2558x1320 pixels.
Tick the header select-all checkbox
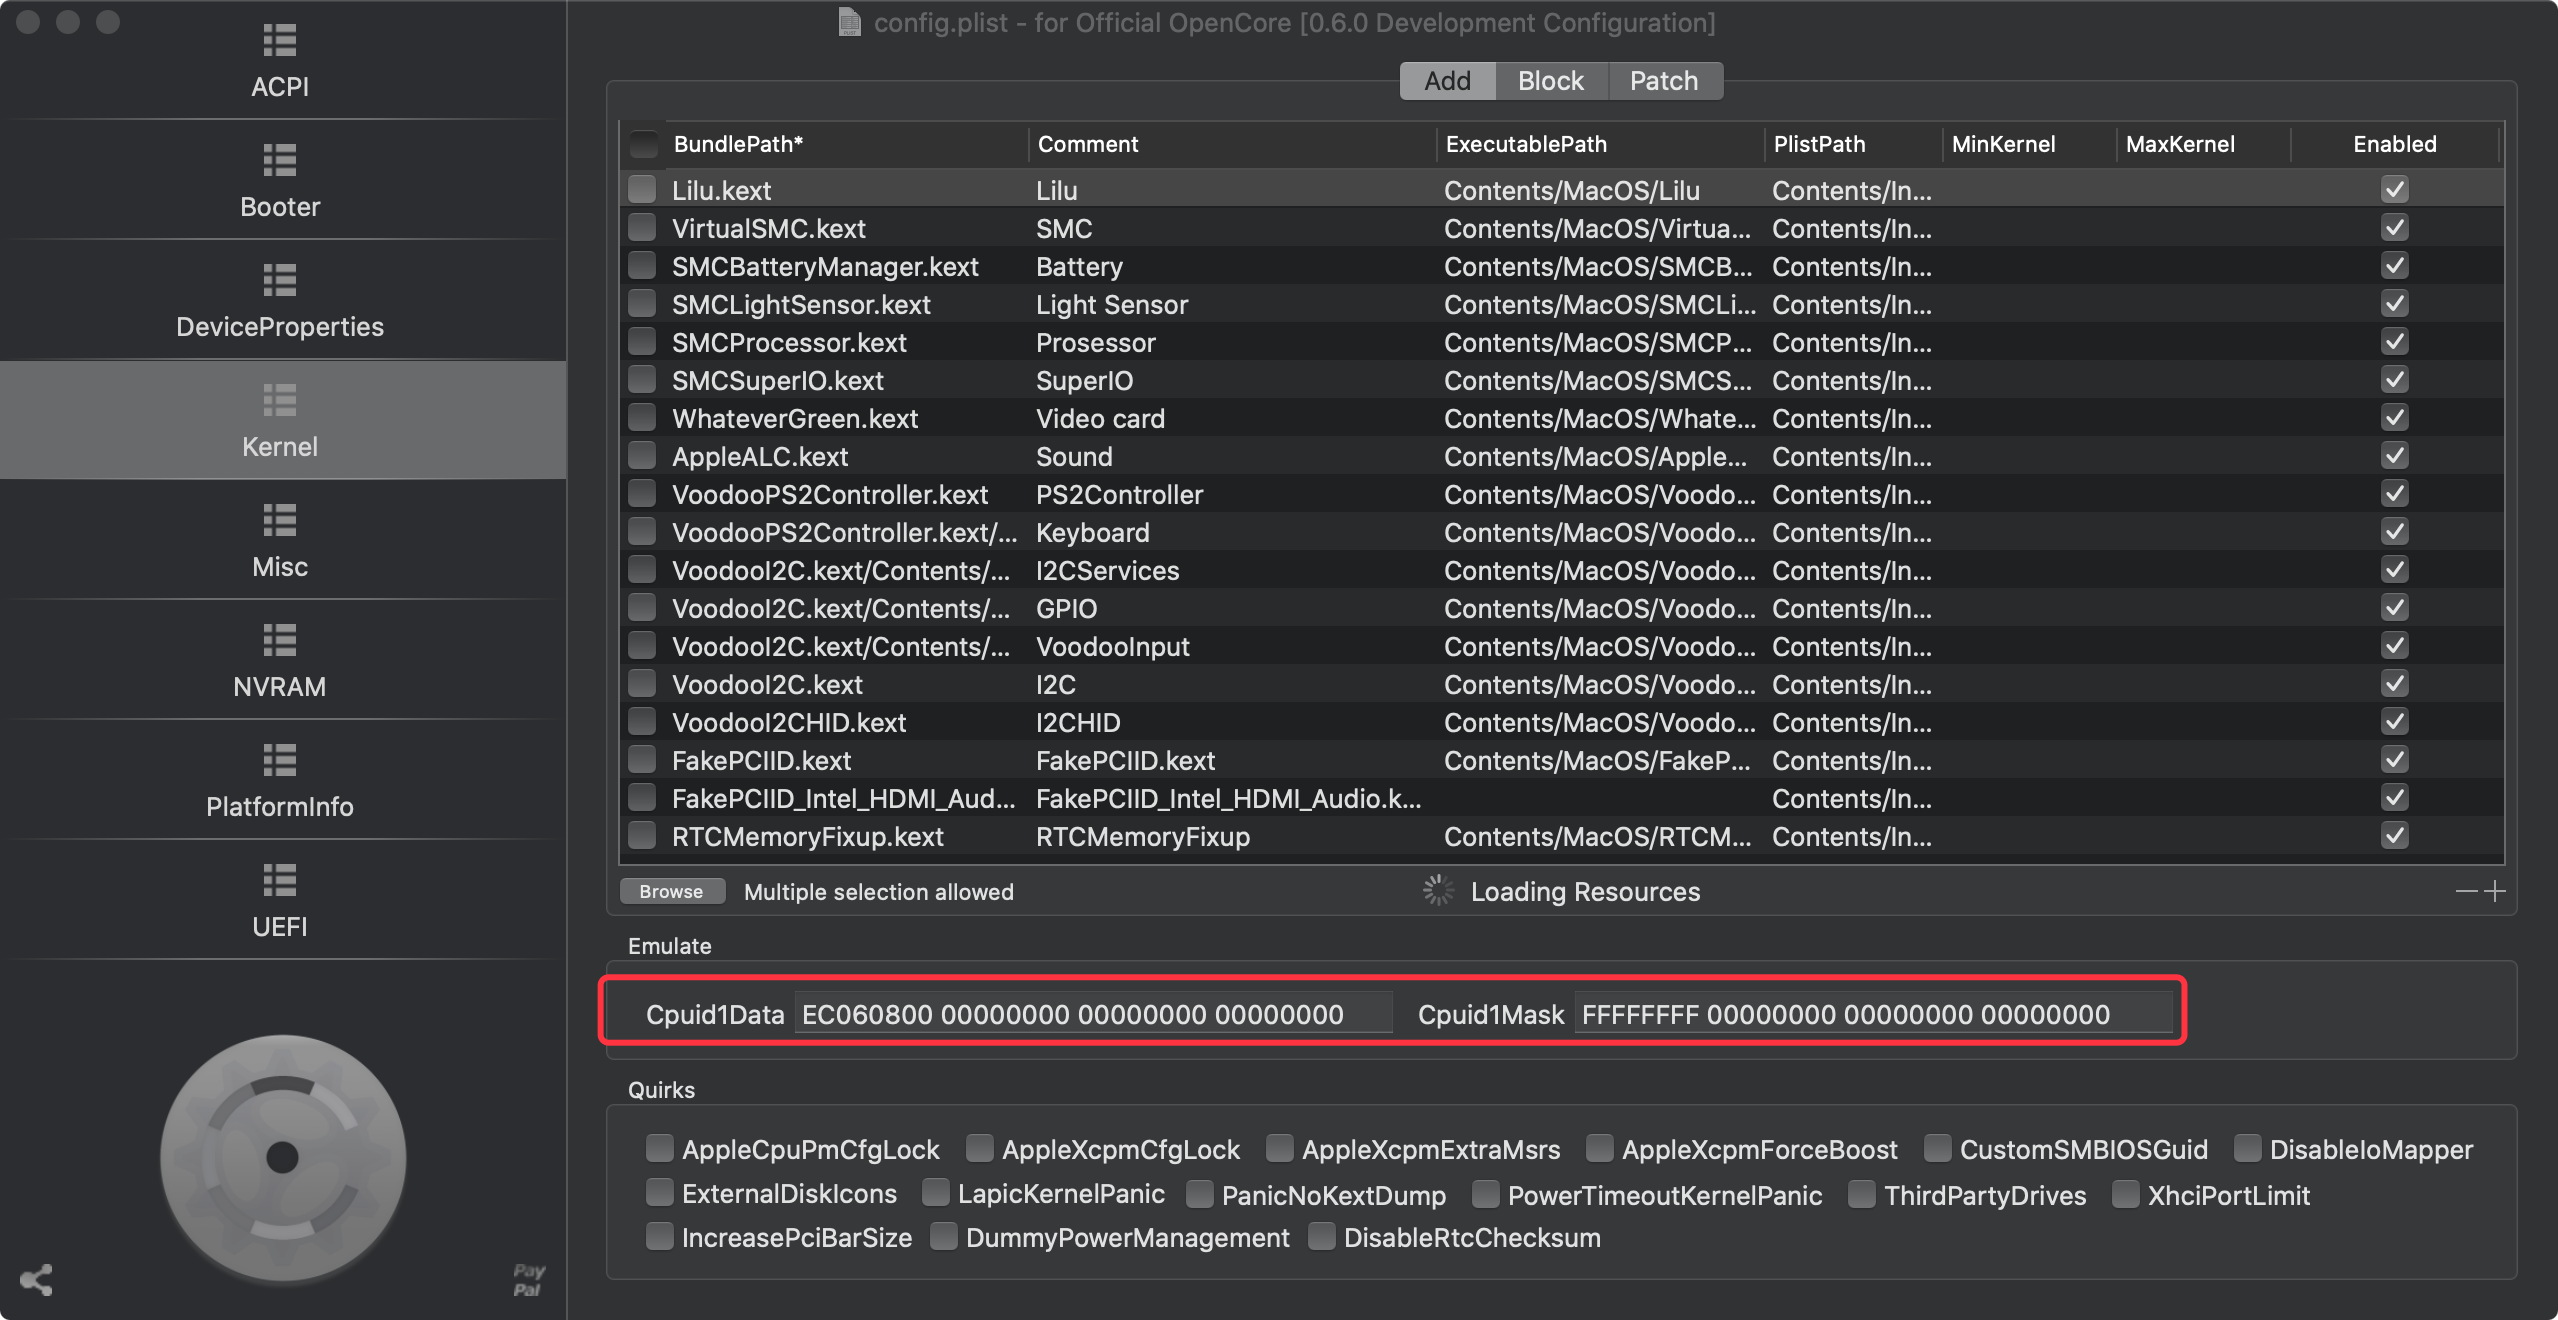pos(644,144)
